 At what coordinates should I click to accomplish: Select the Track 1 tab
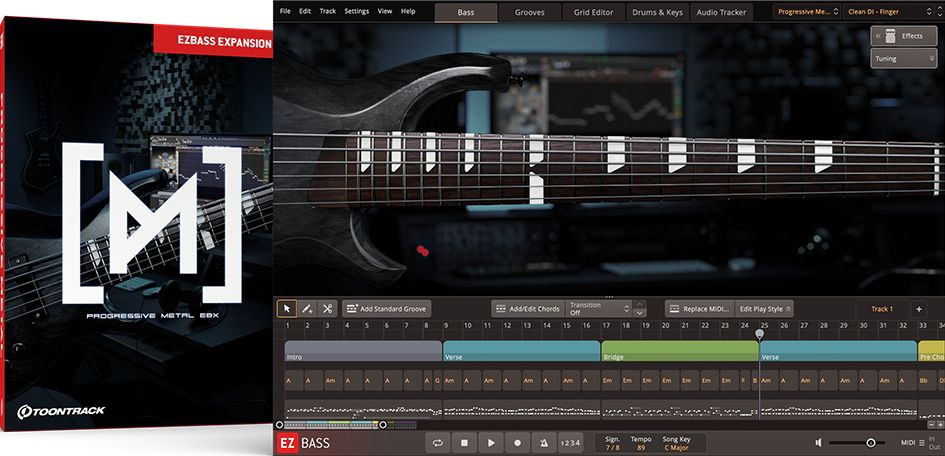click(x=882, y=309)
